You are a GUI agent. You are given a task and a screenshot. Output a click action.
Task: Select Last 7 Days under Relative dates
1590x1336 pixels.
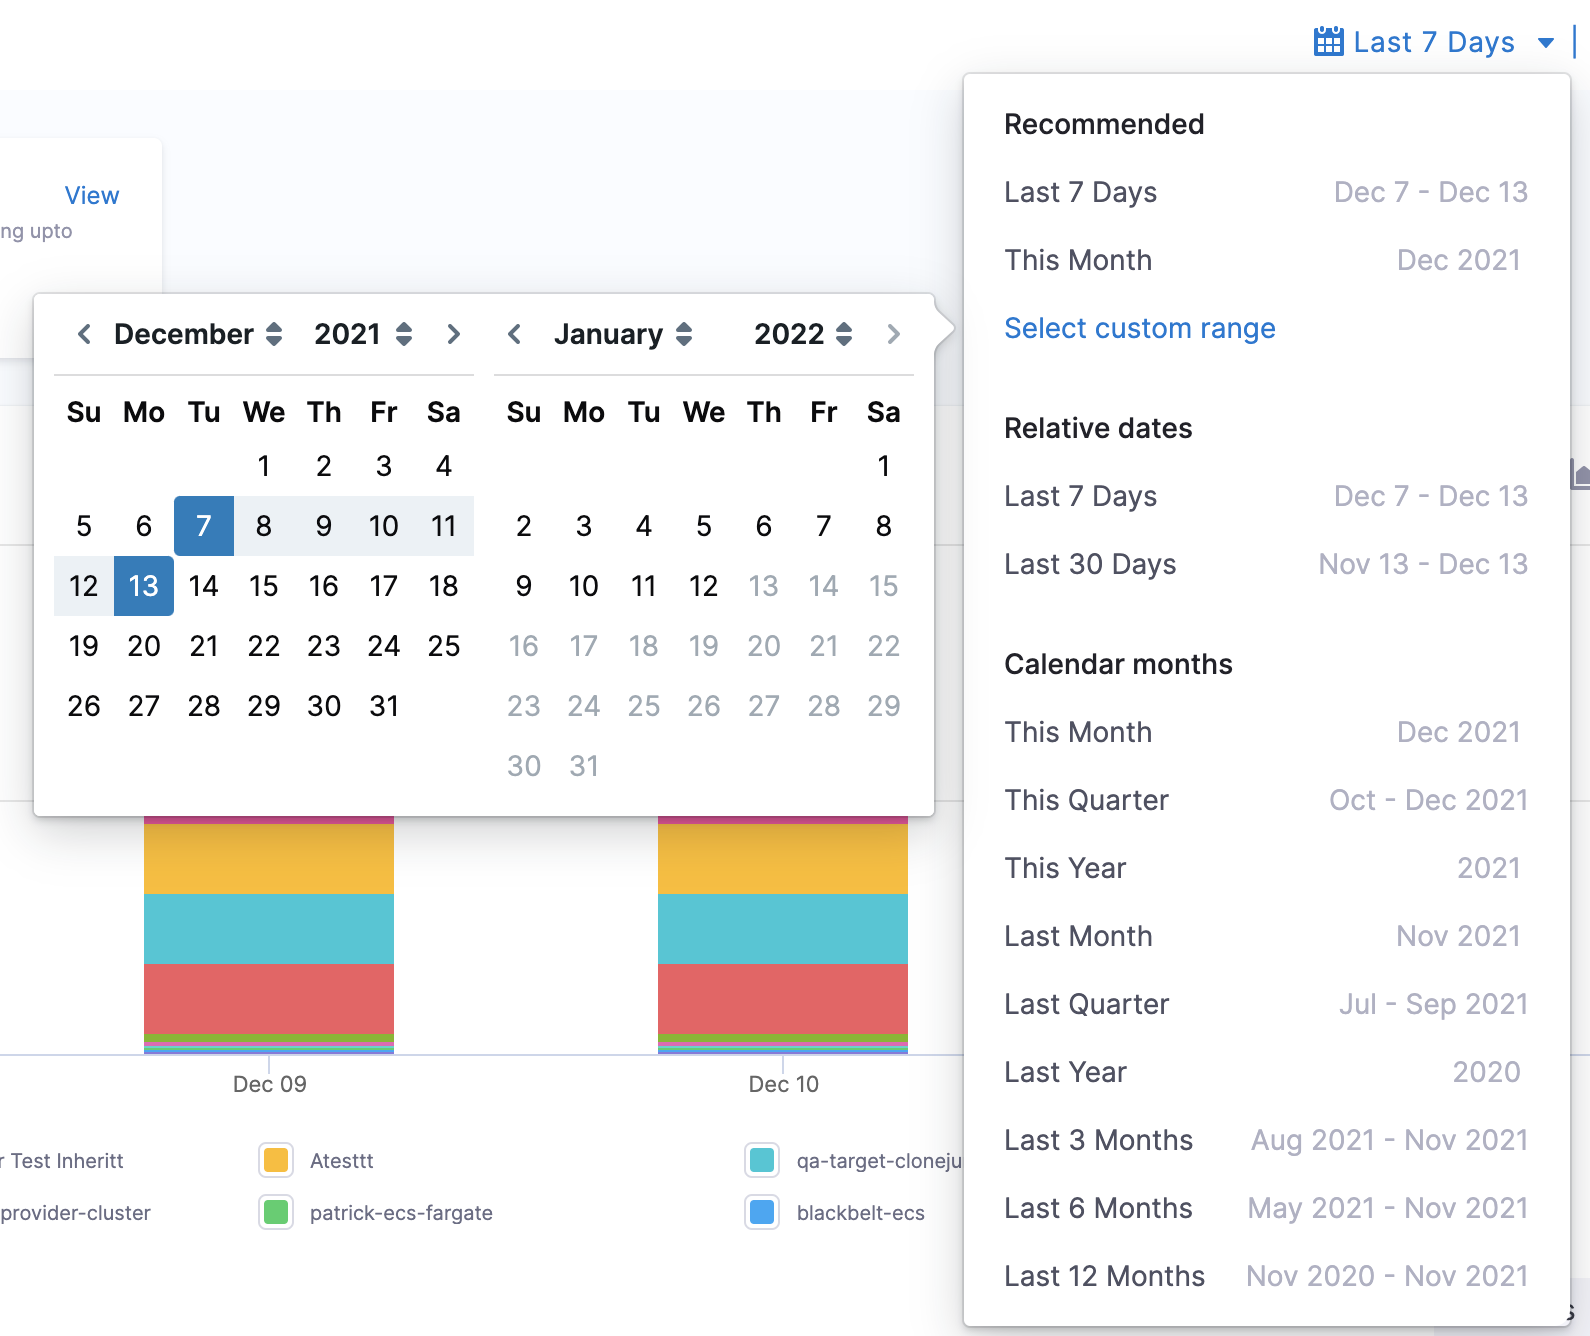pyautogui.click(x=1266, y=496)
